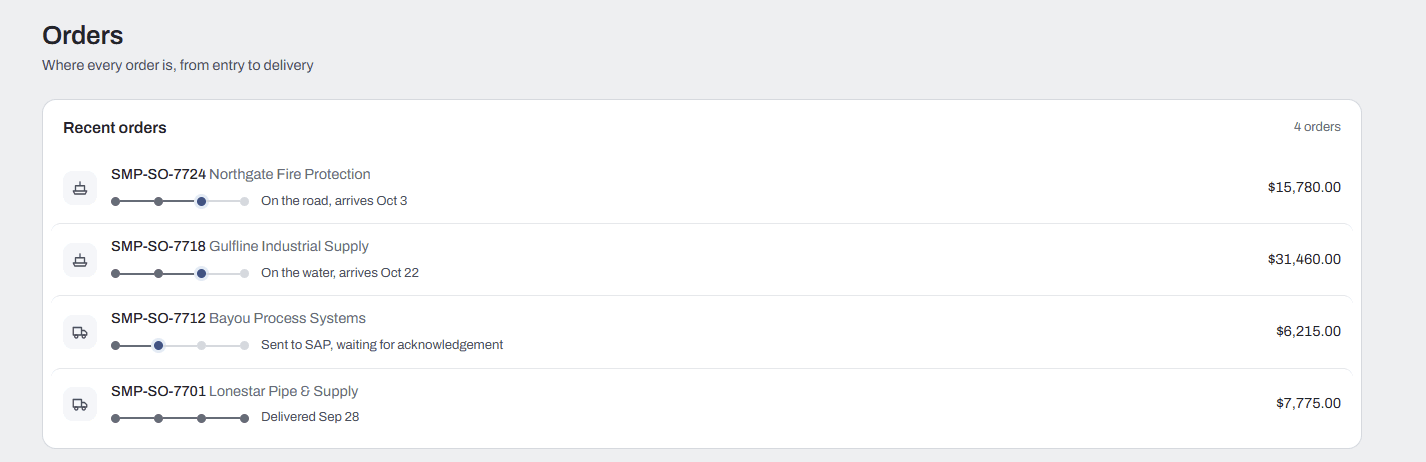Click current progress dot on SMP-SO-7724 tracker
Viewport: 1426px width, 462px height.
point(201,201)
